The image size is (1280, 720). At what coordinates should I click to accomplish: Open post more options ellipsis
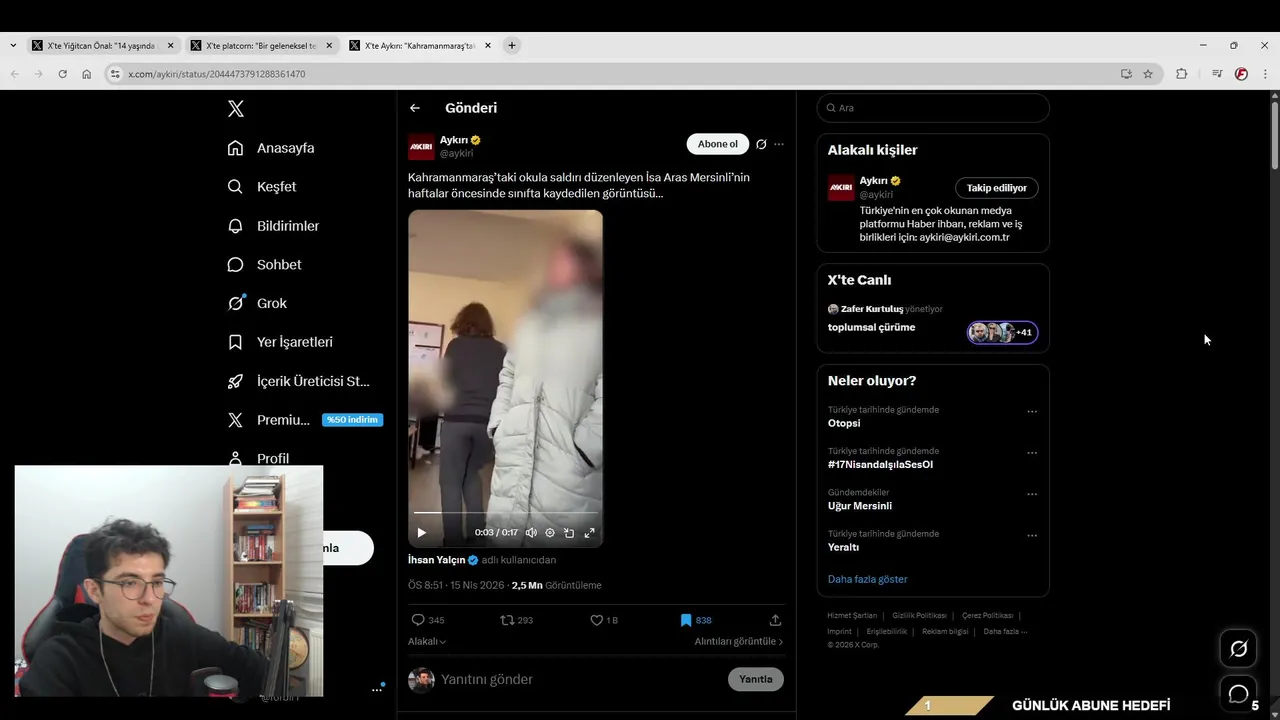[779, 144]
